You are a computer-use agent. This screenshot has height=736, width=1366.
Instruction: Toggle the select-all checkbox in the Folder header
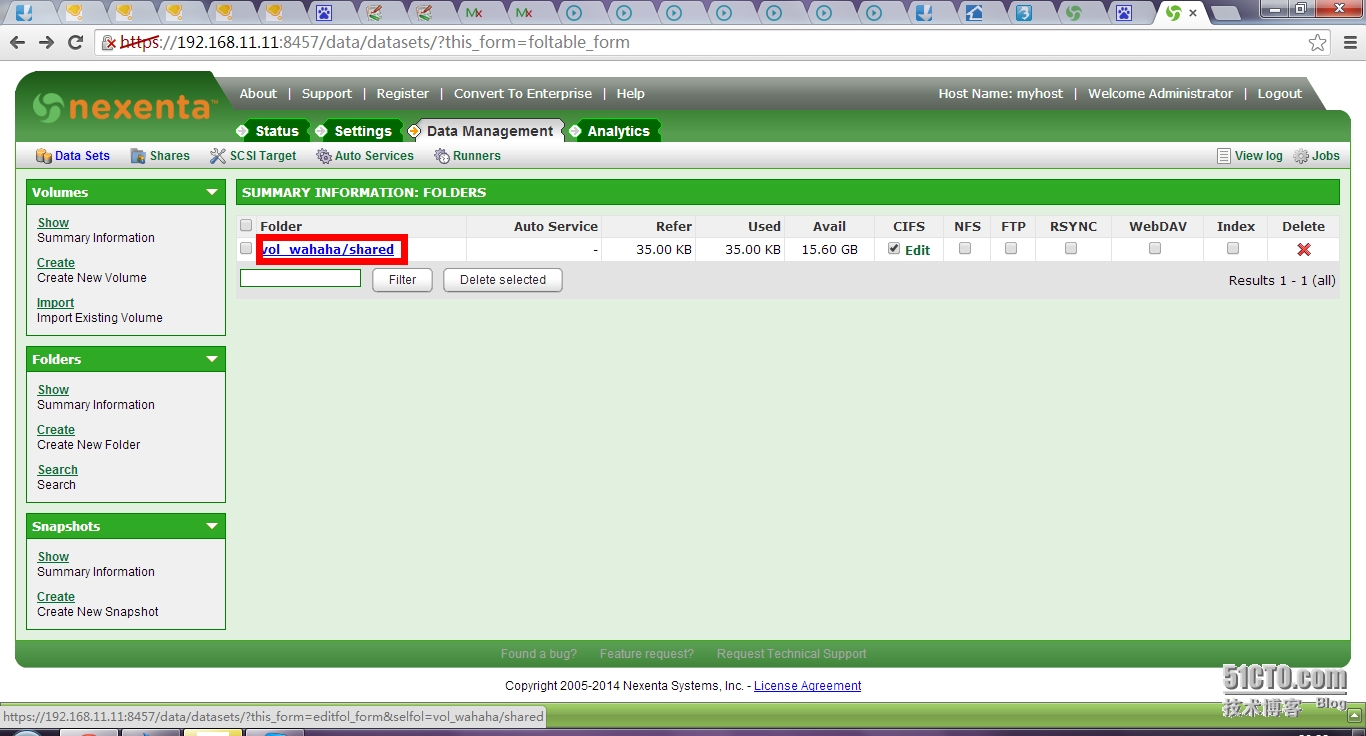pyautogui.click(x=246, y=226)
